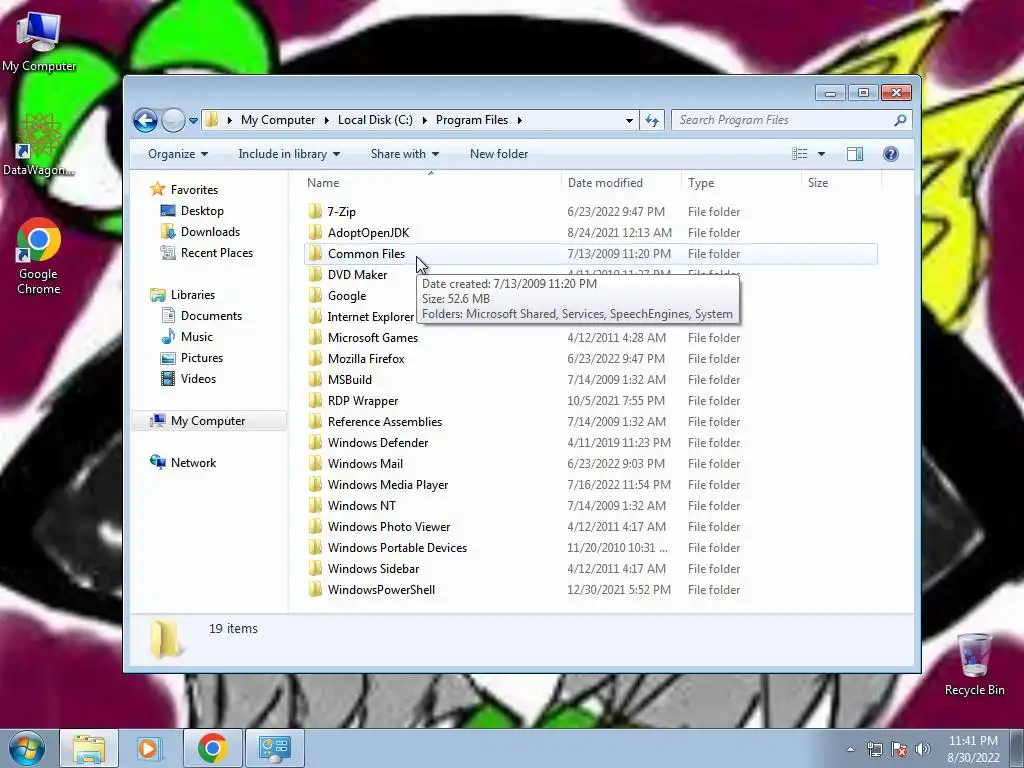1024x768 pixels.
Task: Click the Refresh button beside address bar
Action: (652, 120)
